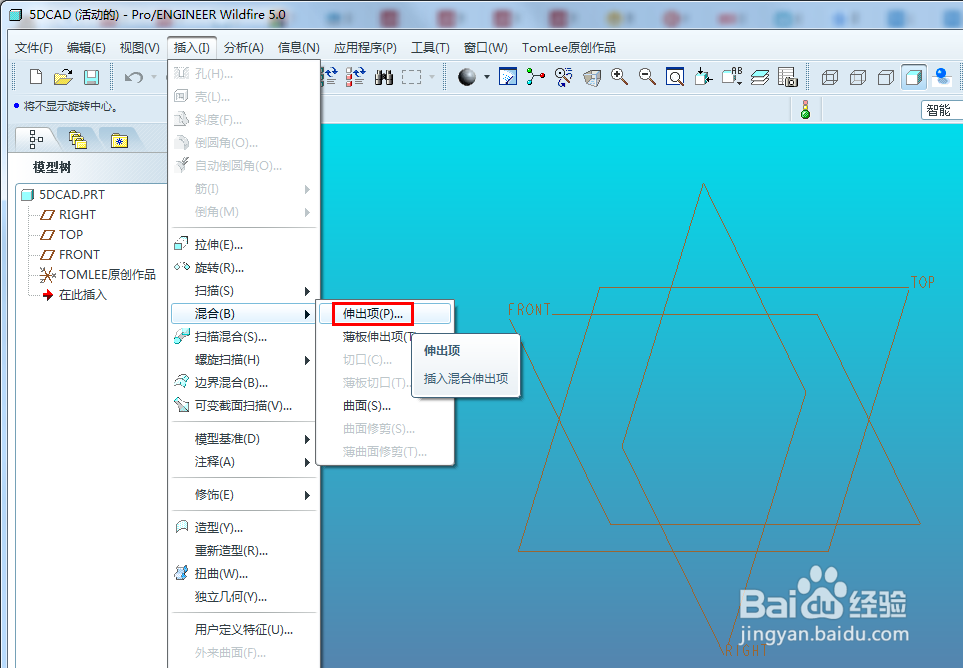This screenshot has width=963, height=668.
Task: Zoom in with the plus magnifier
Action: pos(619,77)
